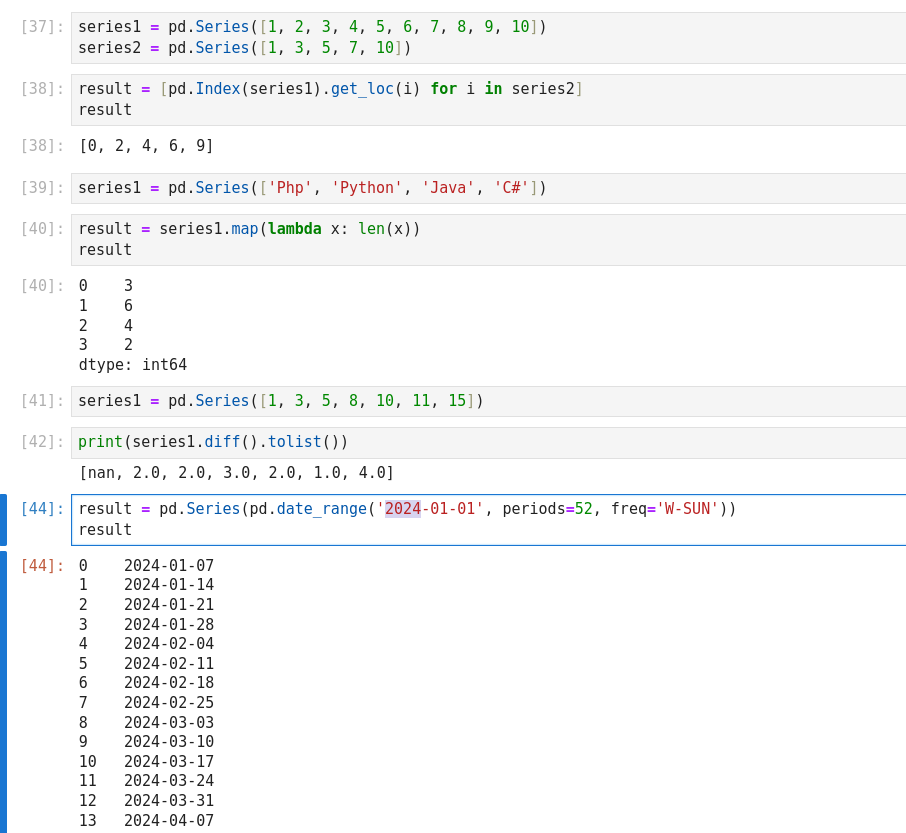Click the 'W-SUN' string in cell 44

point(687,509)
